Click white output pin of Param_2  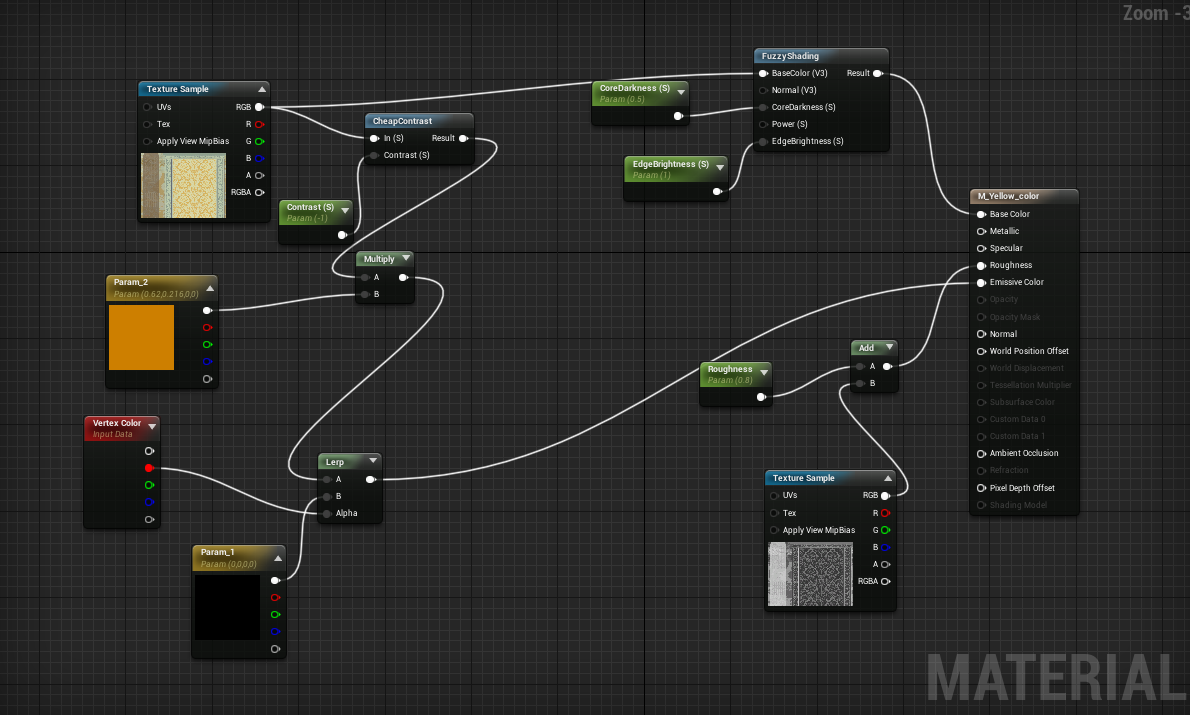click(x=206, y=310)
